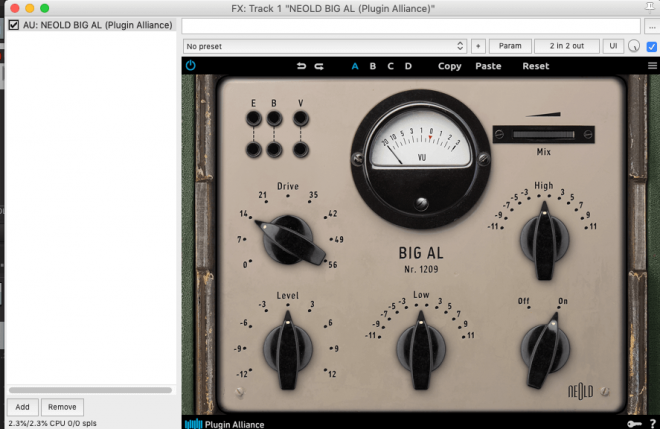Toggle the plugin power bypass icon
This screenshot has width=660, height=429.
coord(190,65)
